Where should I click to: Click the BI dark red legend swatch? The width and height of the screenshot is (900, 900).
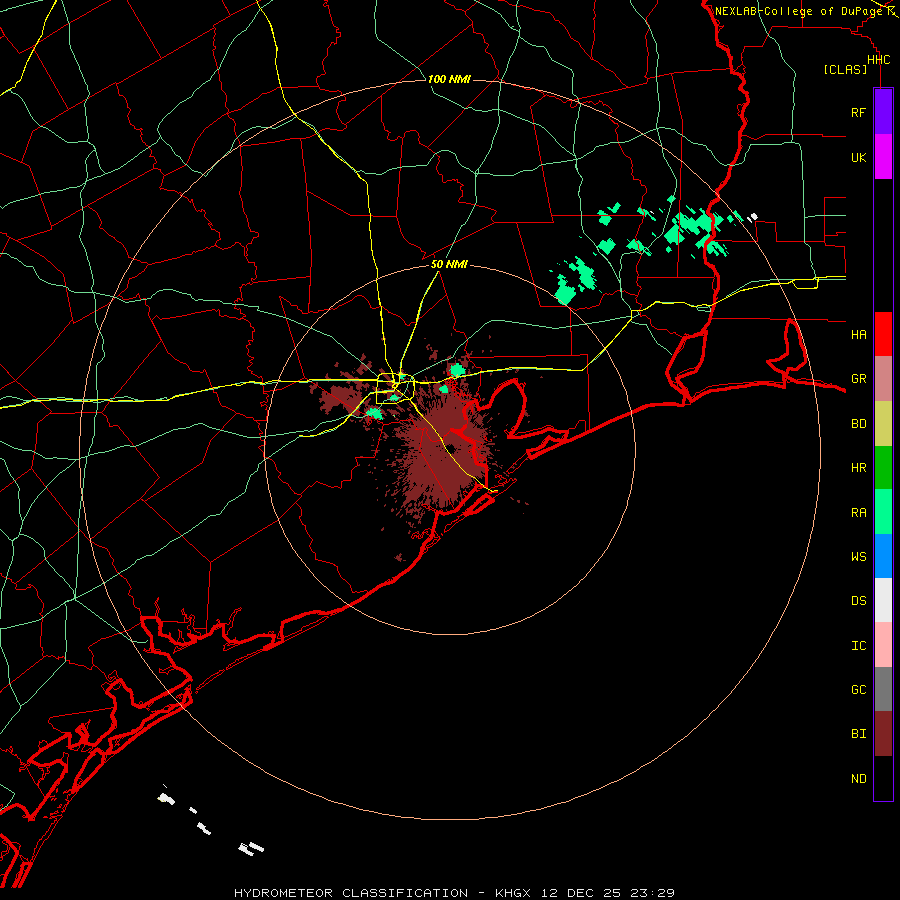pyautogui.click(x=883, y=734)
